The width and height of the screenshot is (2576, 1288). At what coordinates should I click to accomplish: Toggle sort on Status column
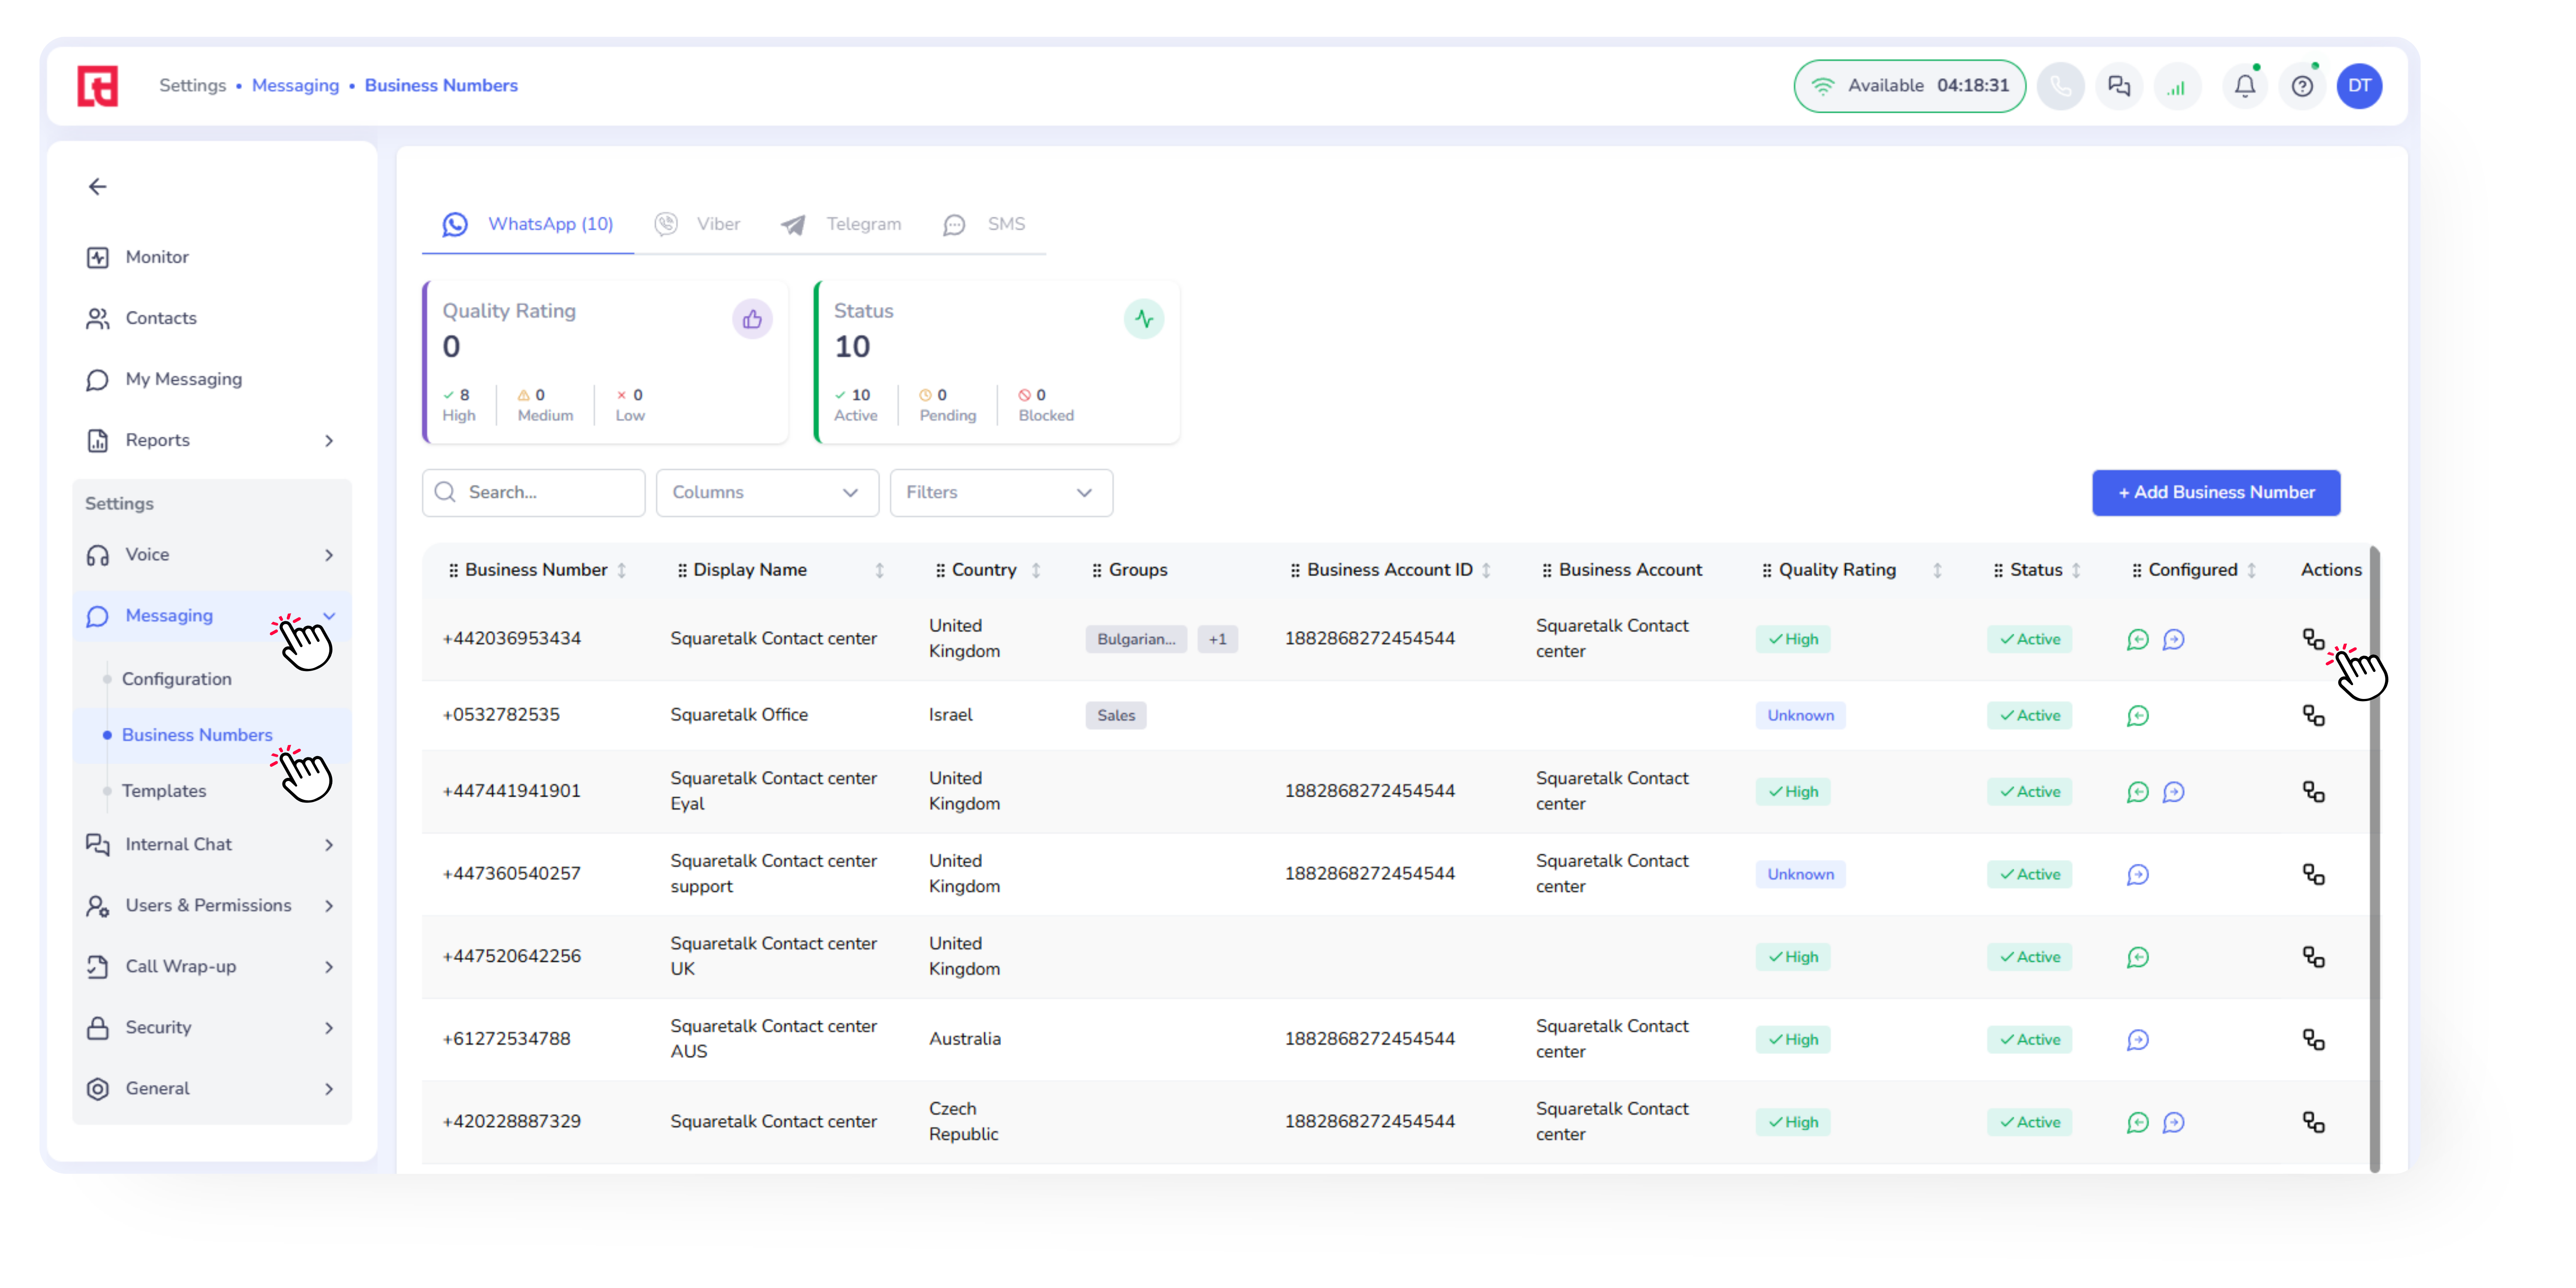click(x=2076, y=570)
